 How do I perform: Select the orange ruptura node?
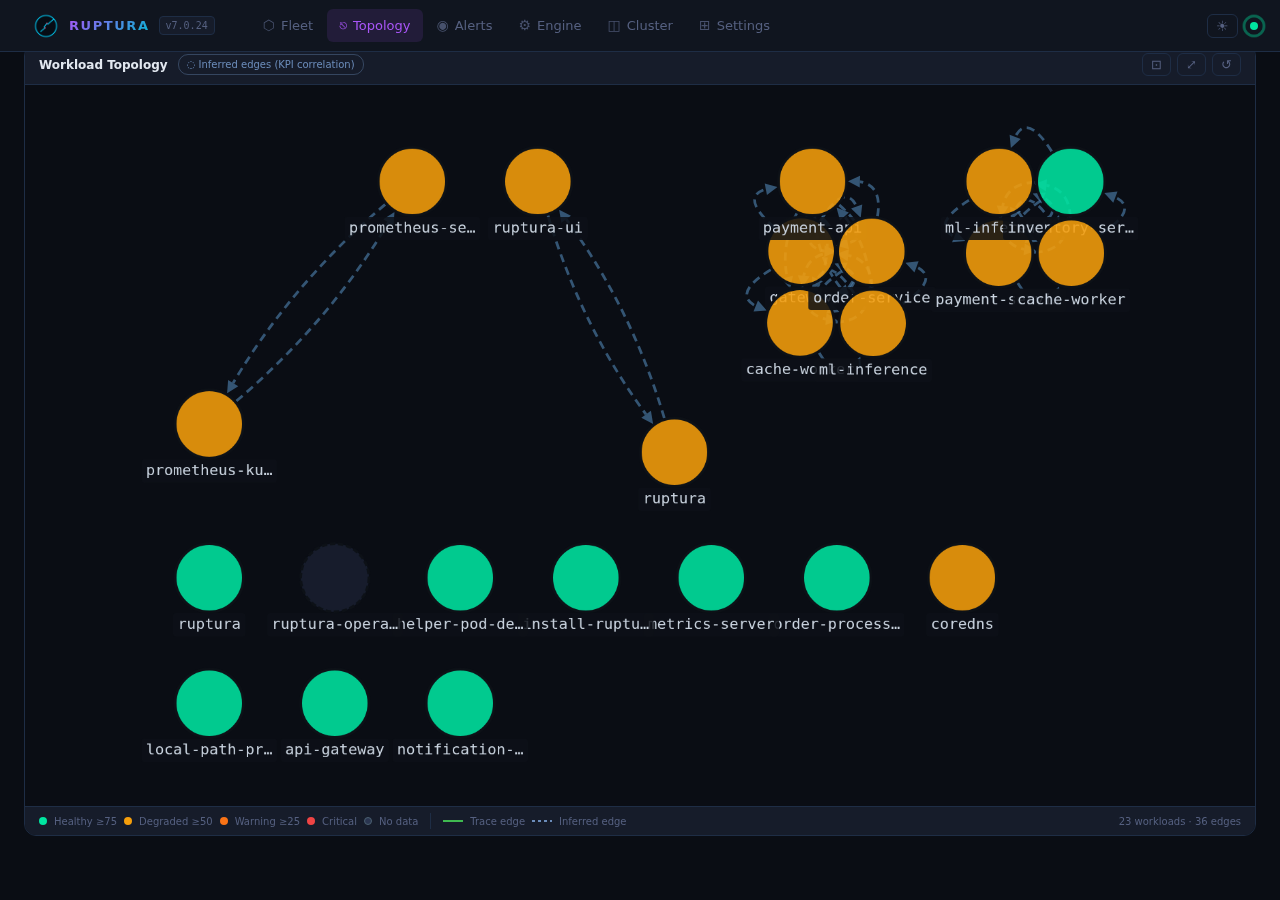point(674,452)
